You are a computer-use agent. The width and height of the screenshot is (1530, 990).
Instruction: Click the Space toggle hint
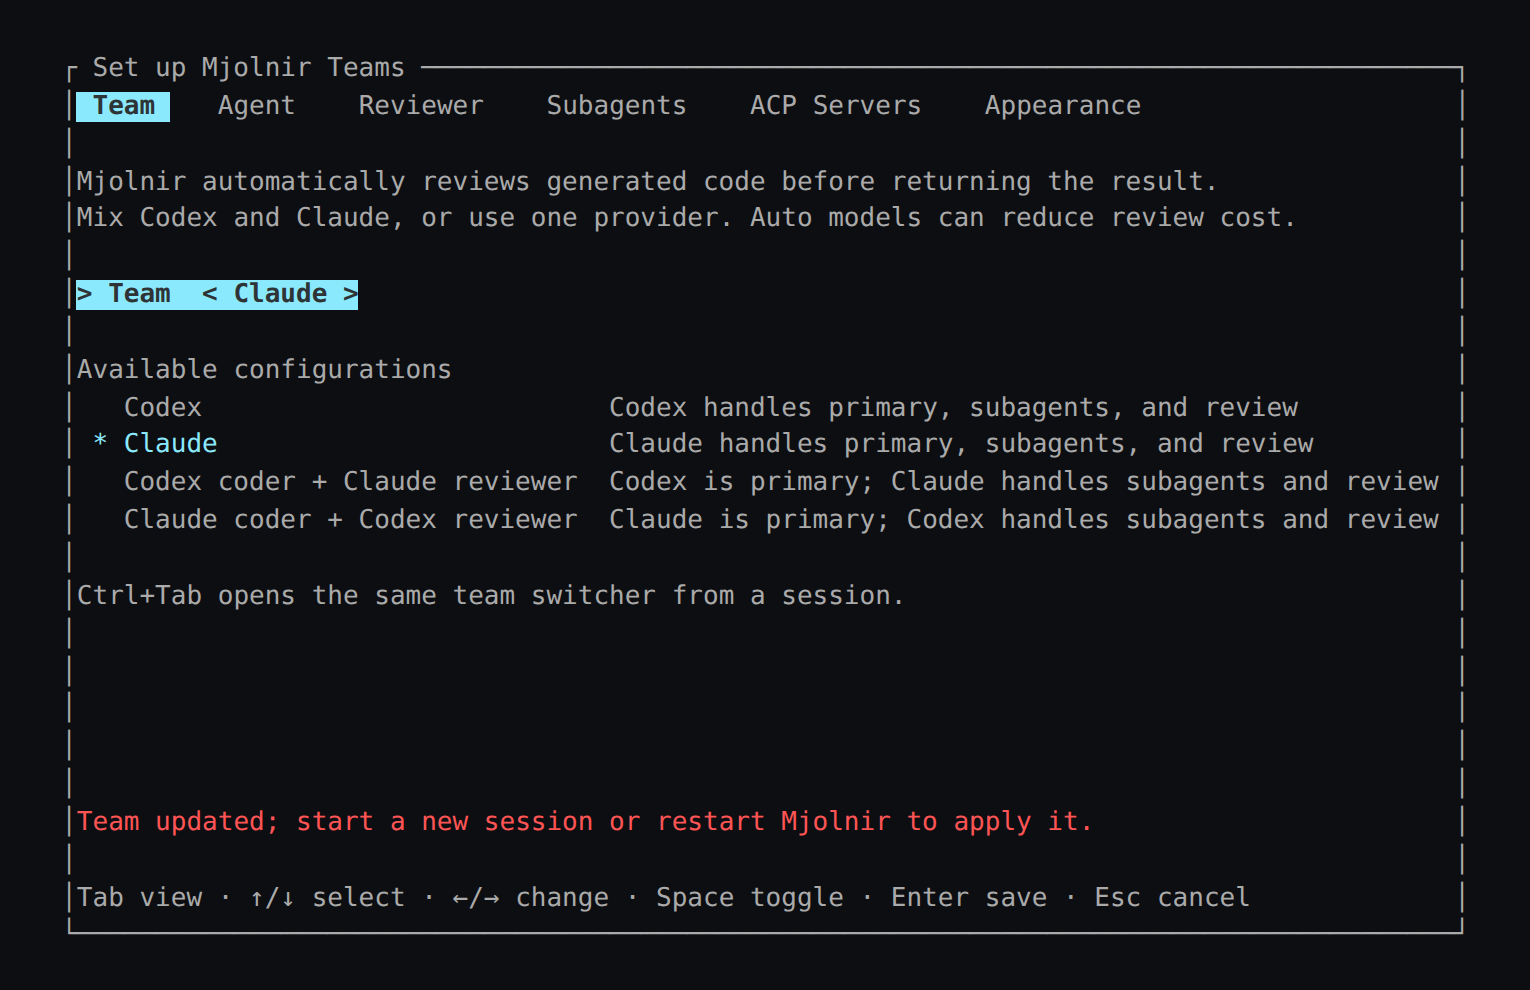point(750,897)
